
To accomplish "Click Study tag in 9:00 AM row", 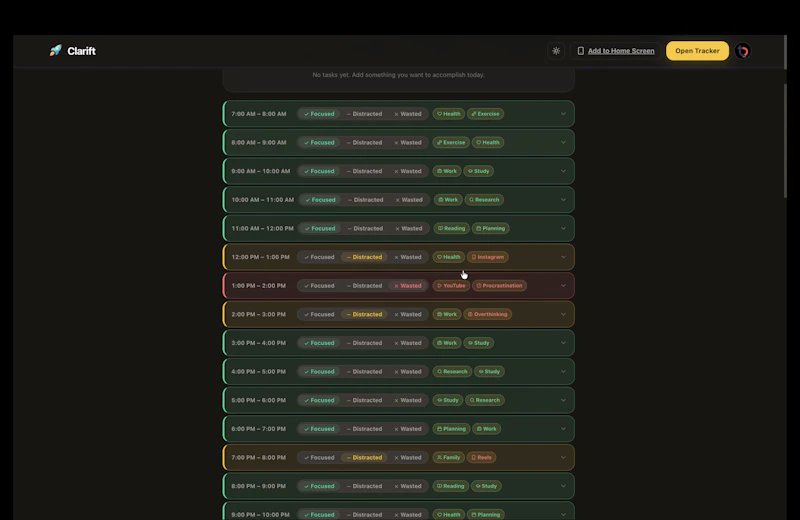I will tap(479, 171).
